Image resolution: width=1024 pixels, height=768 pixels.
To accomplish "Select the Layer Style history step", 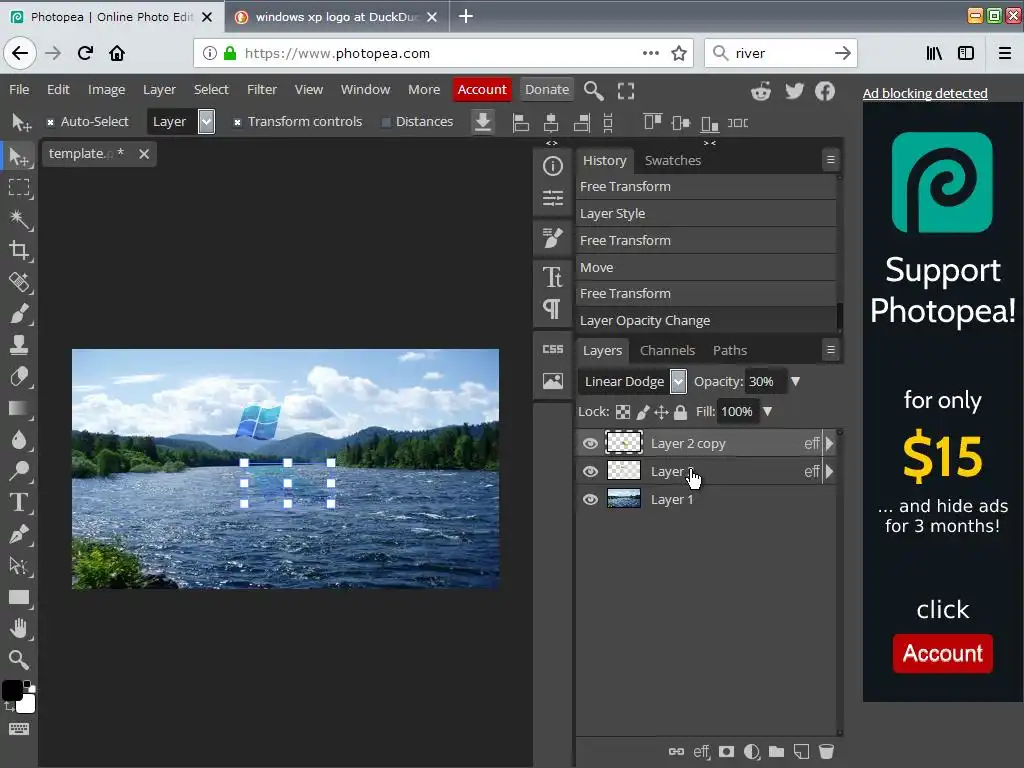I will pos(706,214).
